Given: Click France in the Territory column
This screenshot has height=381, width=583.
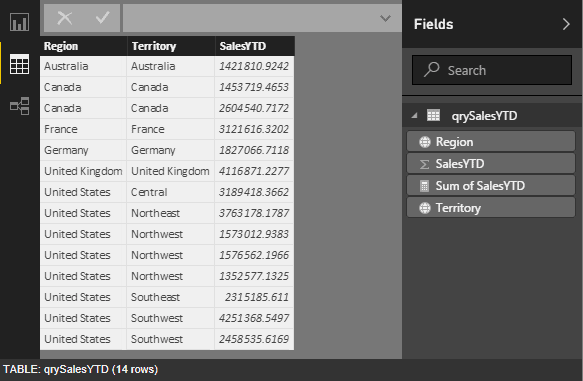Looking at the screenshot, I should coord(148,129).
